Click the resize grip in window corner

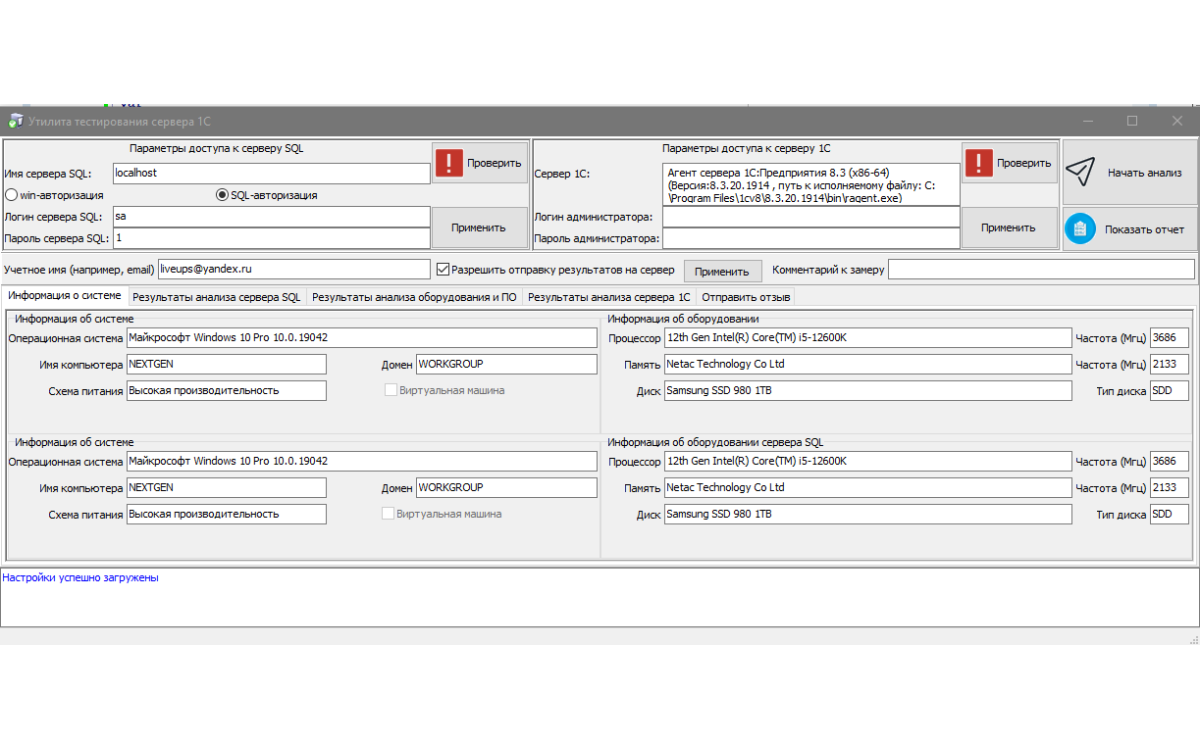point(1192,638)
